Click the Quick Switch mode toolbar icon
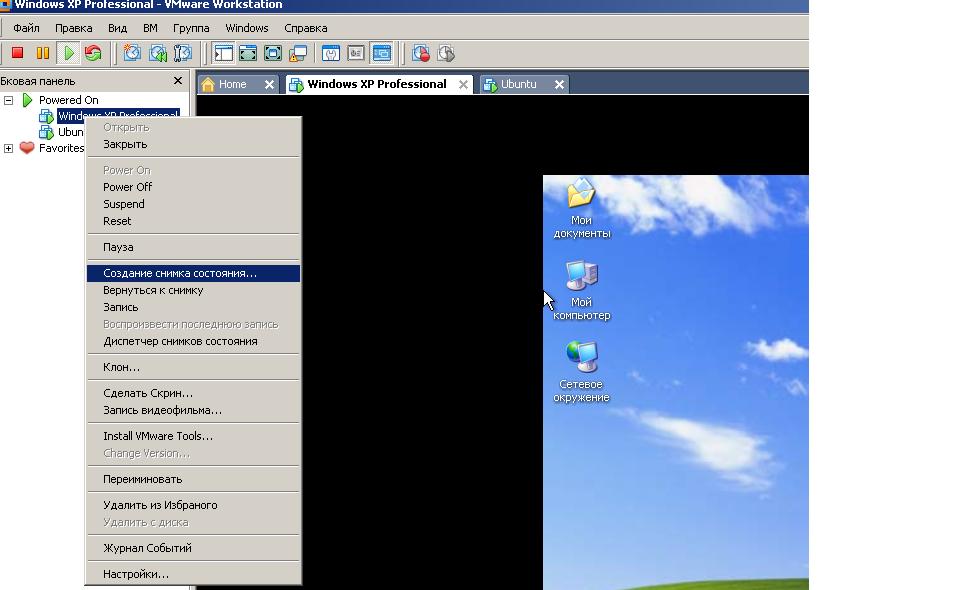This screenshot has height=590, width=960. pyautogui.click(x=248, y=53)
